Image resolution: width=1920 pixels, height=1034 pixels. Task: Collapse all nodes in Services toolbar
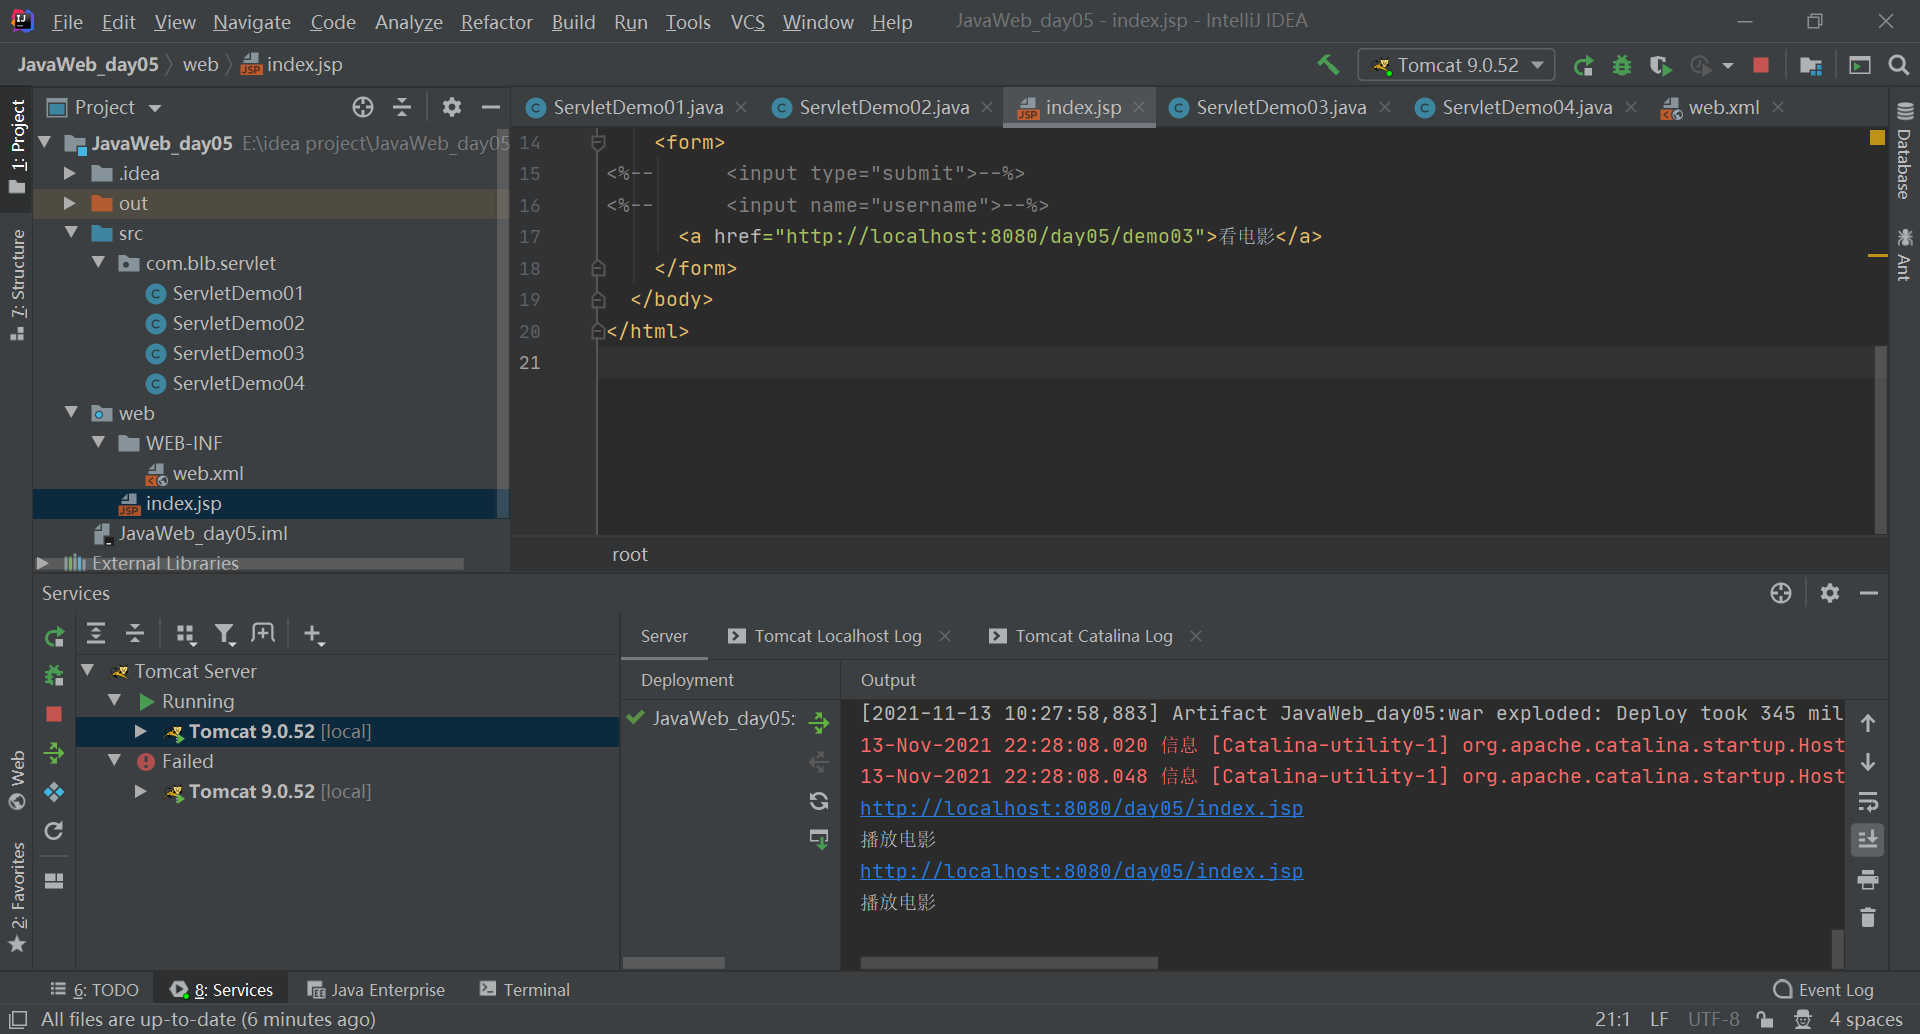coord(135,633)
